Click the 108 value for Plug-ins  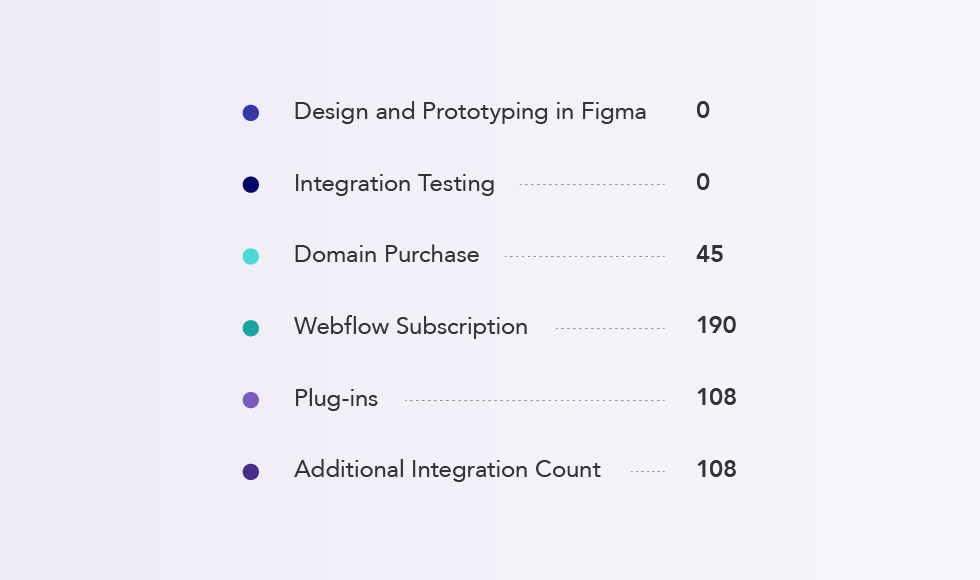(716, 398)
